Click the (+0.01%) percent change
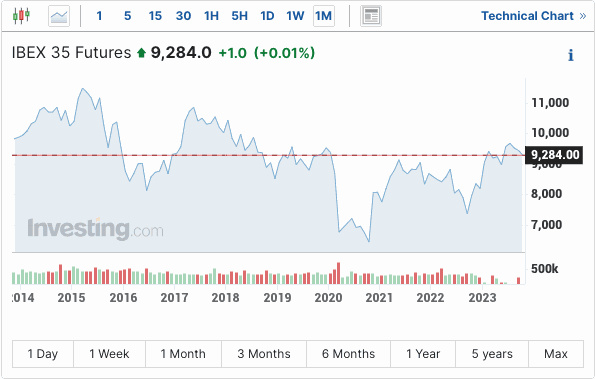The width and height of the screenshot is (595, 379). click(x=285, y=53)
